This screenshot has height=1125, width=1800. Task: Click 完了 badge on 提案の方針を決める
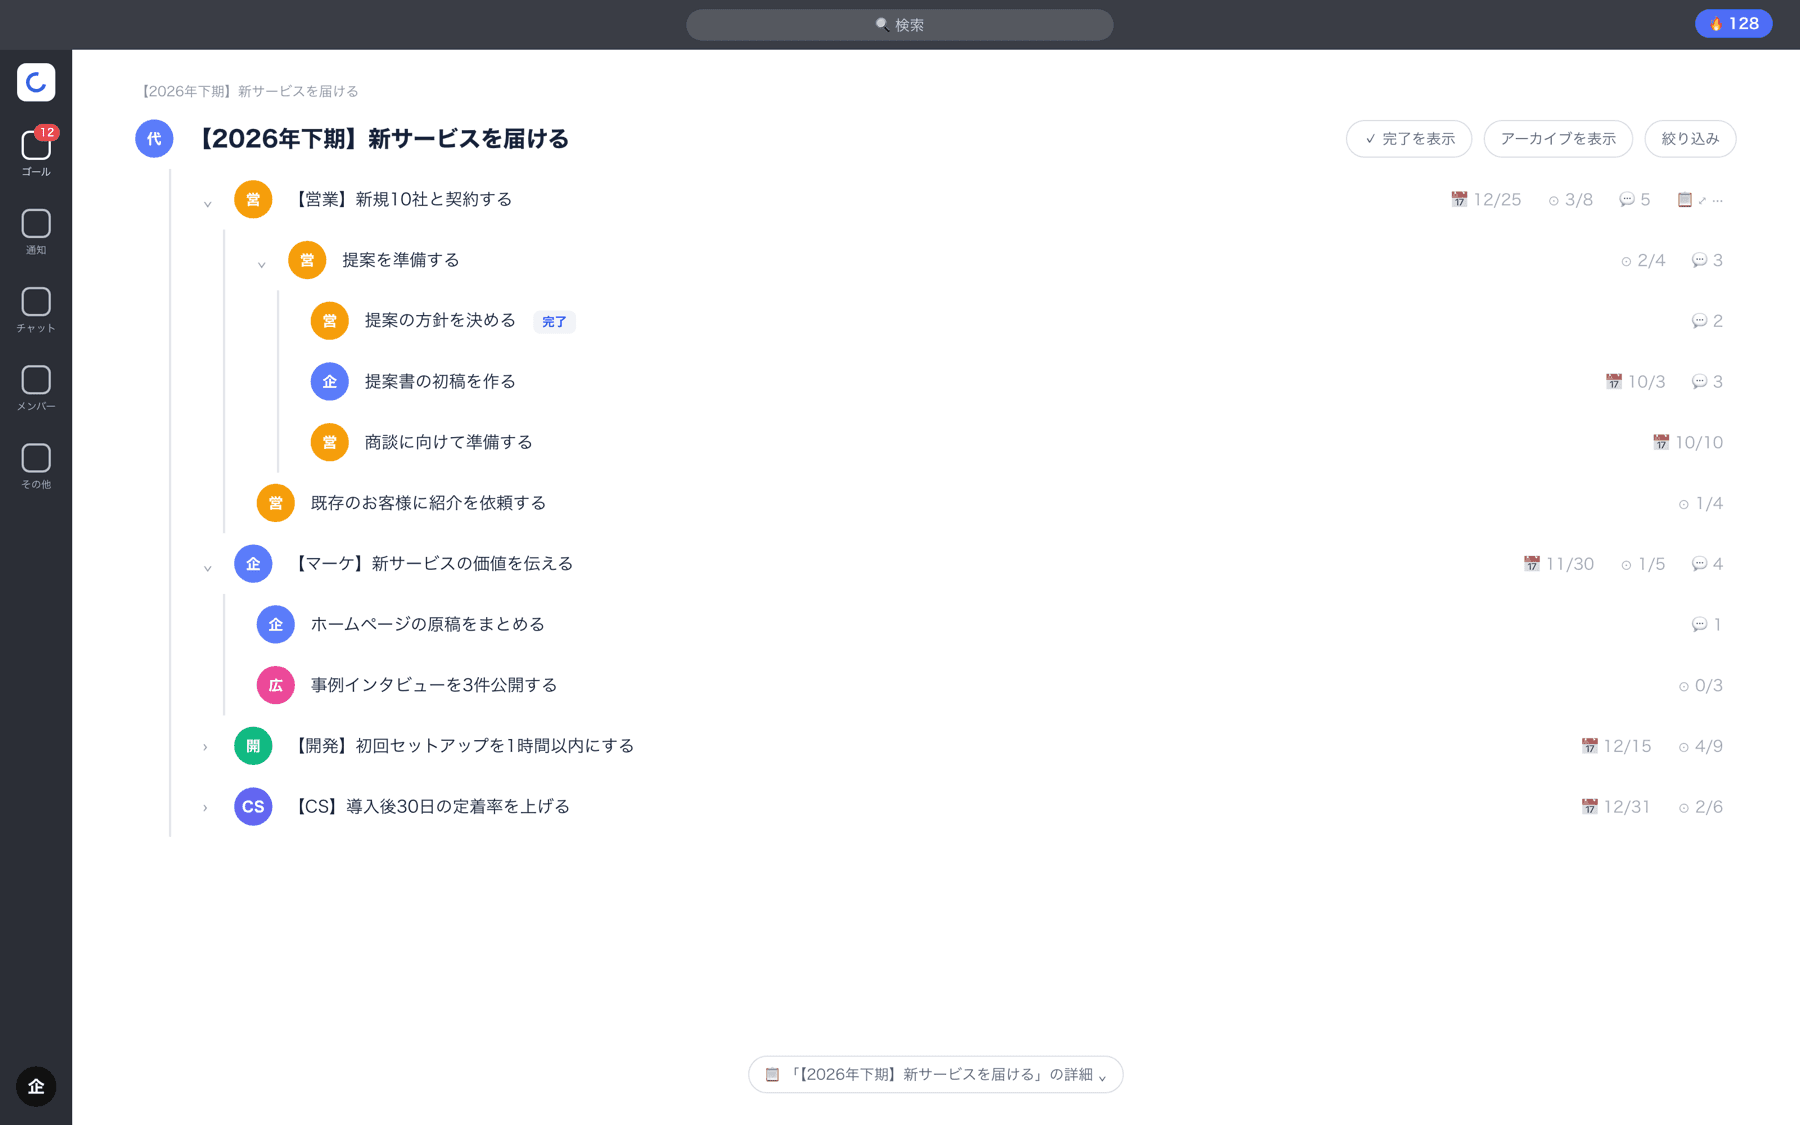tap(554, 322)
